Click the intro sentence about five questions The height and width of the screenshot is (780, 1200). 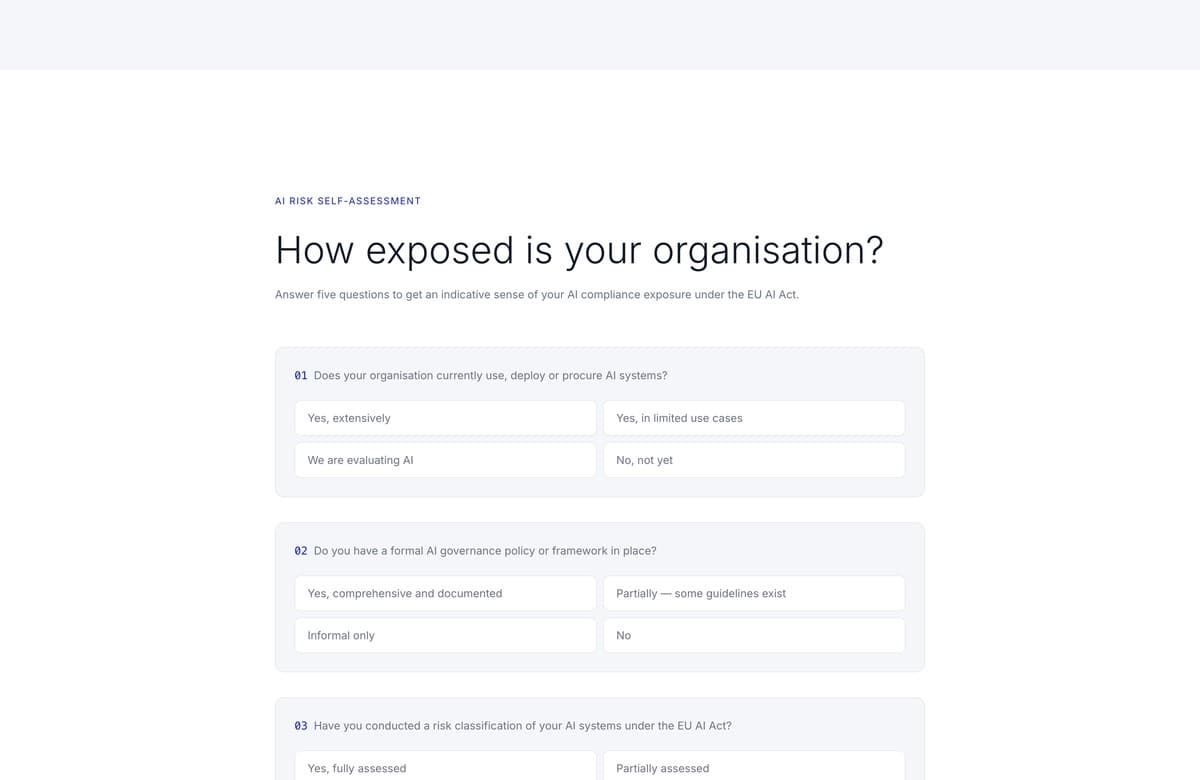click(x=537, y=295)
